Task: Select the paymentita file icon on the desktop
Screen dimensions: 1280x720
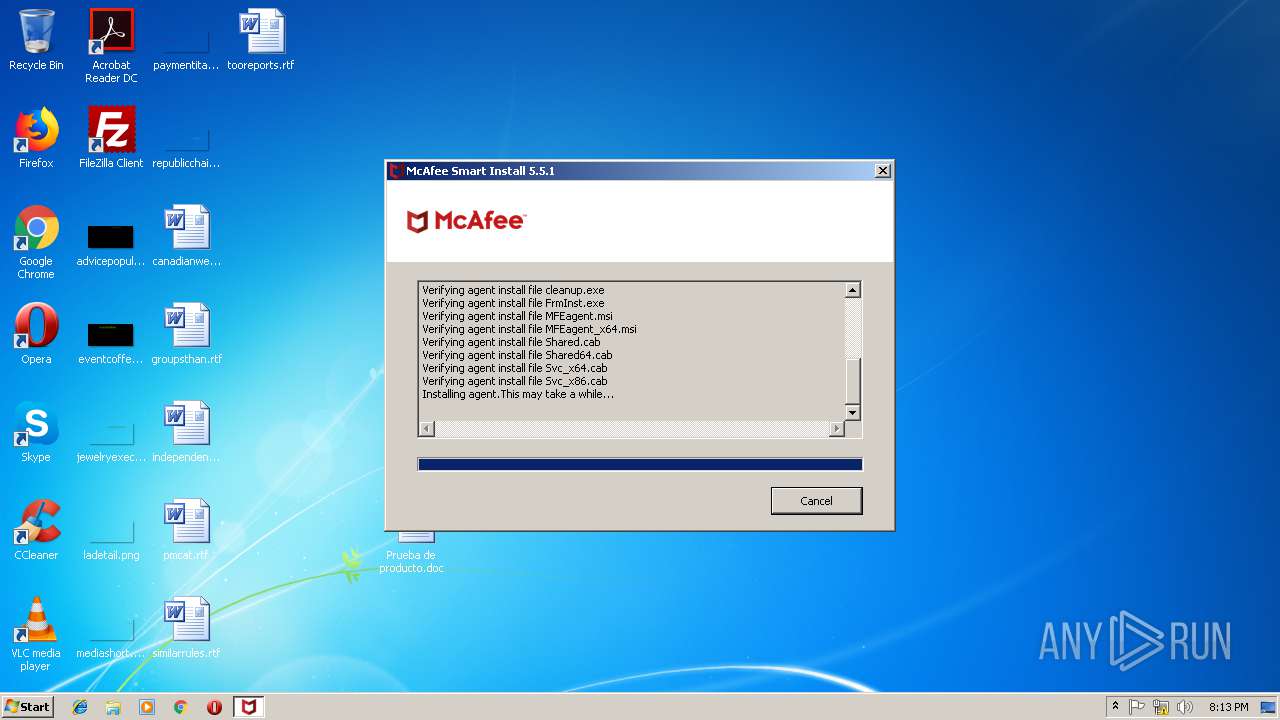Action: 186,40
